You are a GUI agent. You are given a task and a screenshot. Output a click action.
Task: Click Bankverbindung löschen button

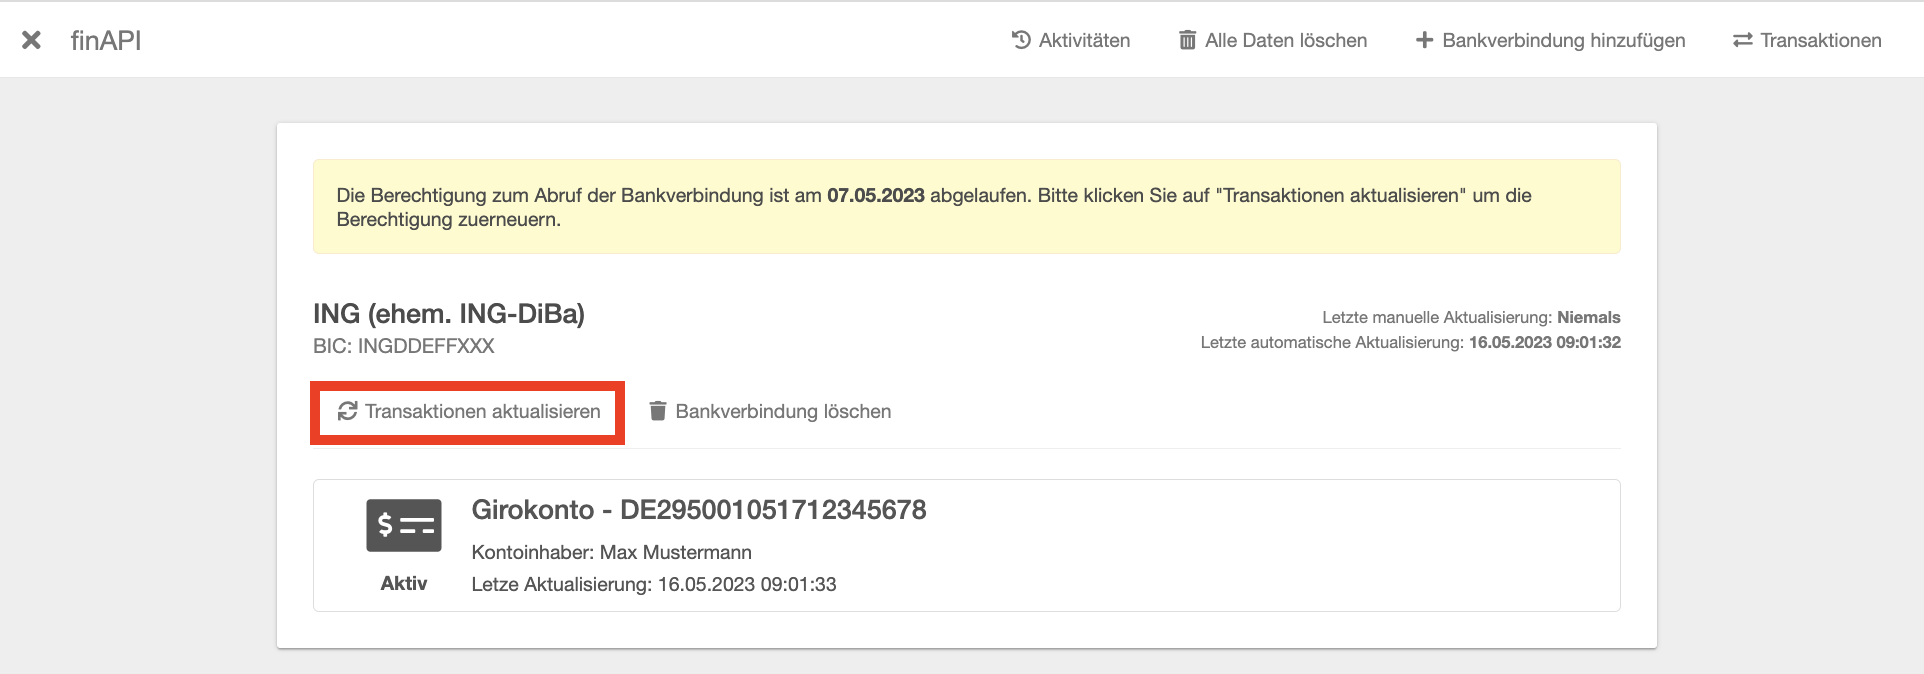[770, 411]
